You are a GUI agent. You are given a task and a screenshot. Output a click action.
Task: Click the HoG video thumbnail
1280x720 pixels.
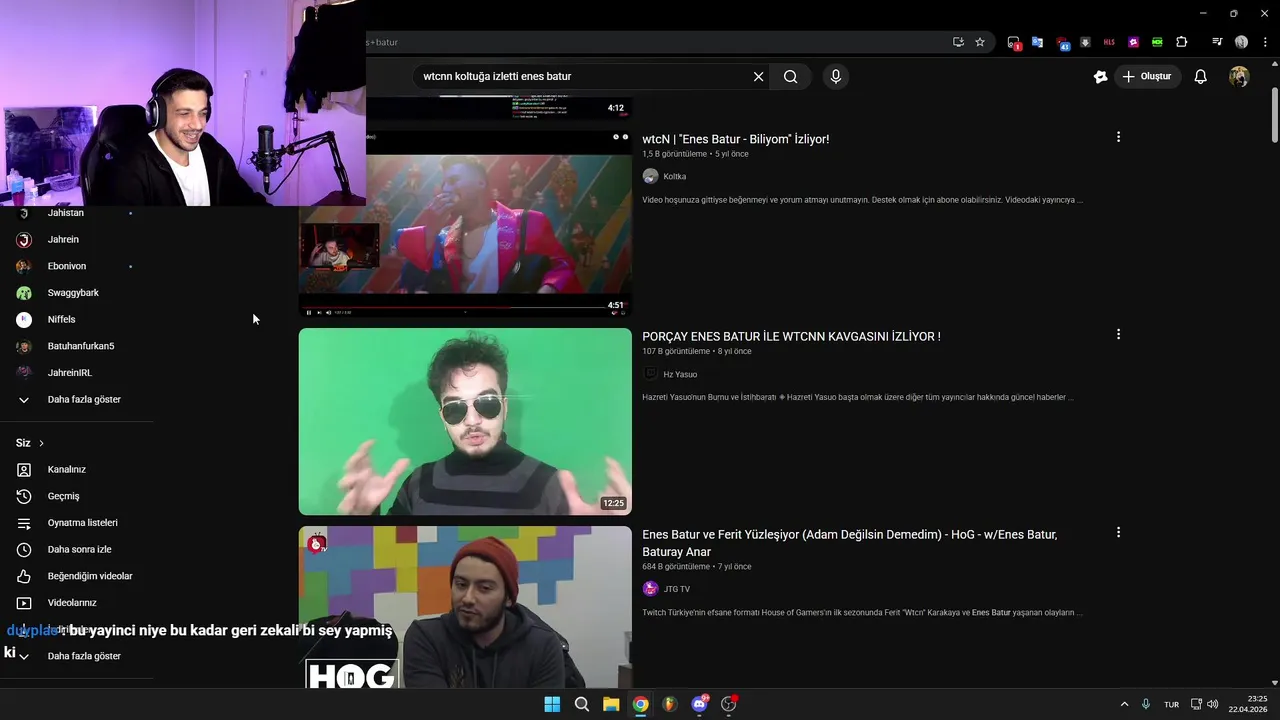[x=465, y=607]
